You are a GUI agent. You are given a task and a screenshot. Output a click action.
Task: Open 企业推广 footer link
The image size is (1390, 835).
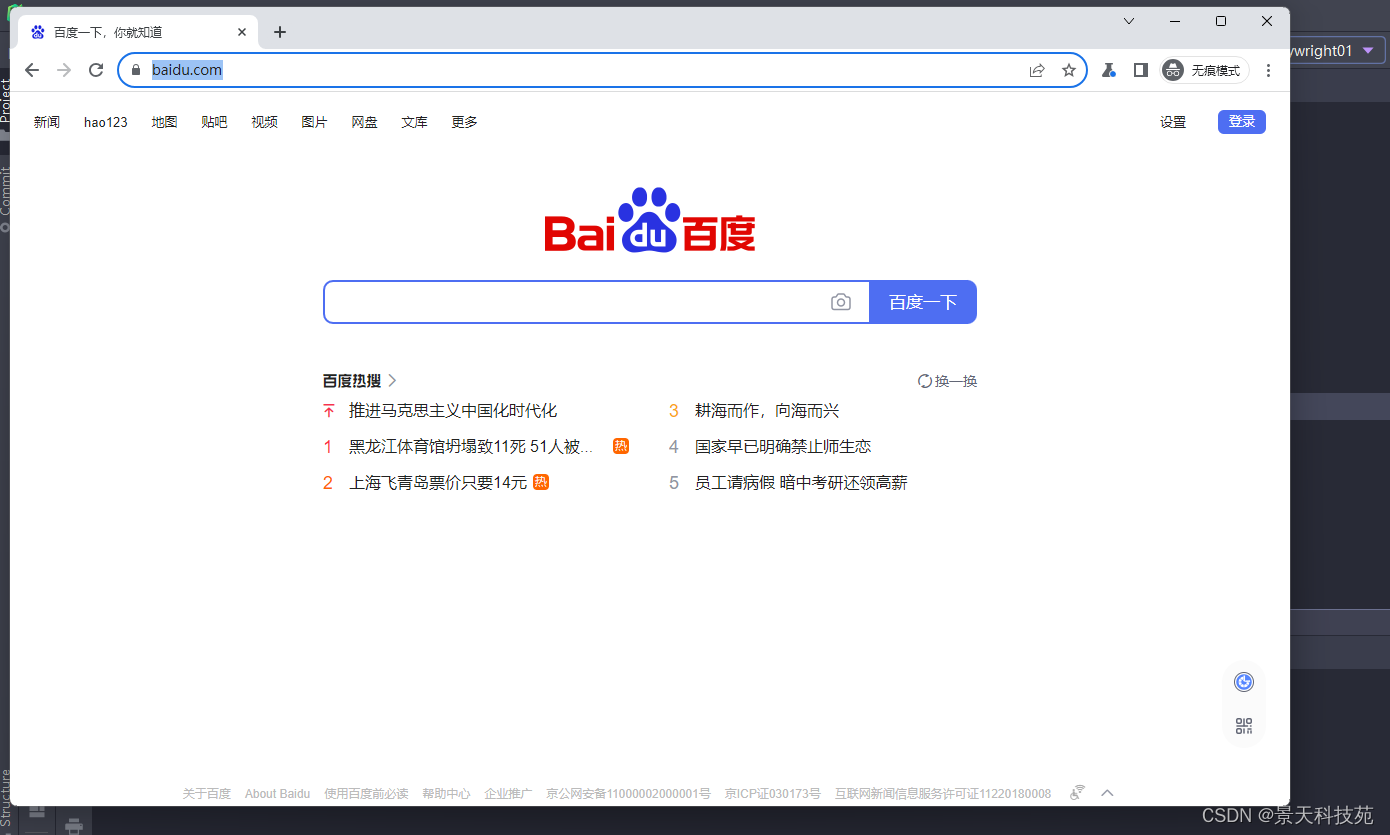click(x=508, y=794)
